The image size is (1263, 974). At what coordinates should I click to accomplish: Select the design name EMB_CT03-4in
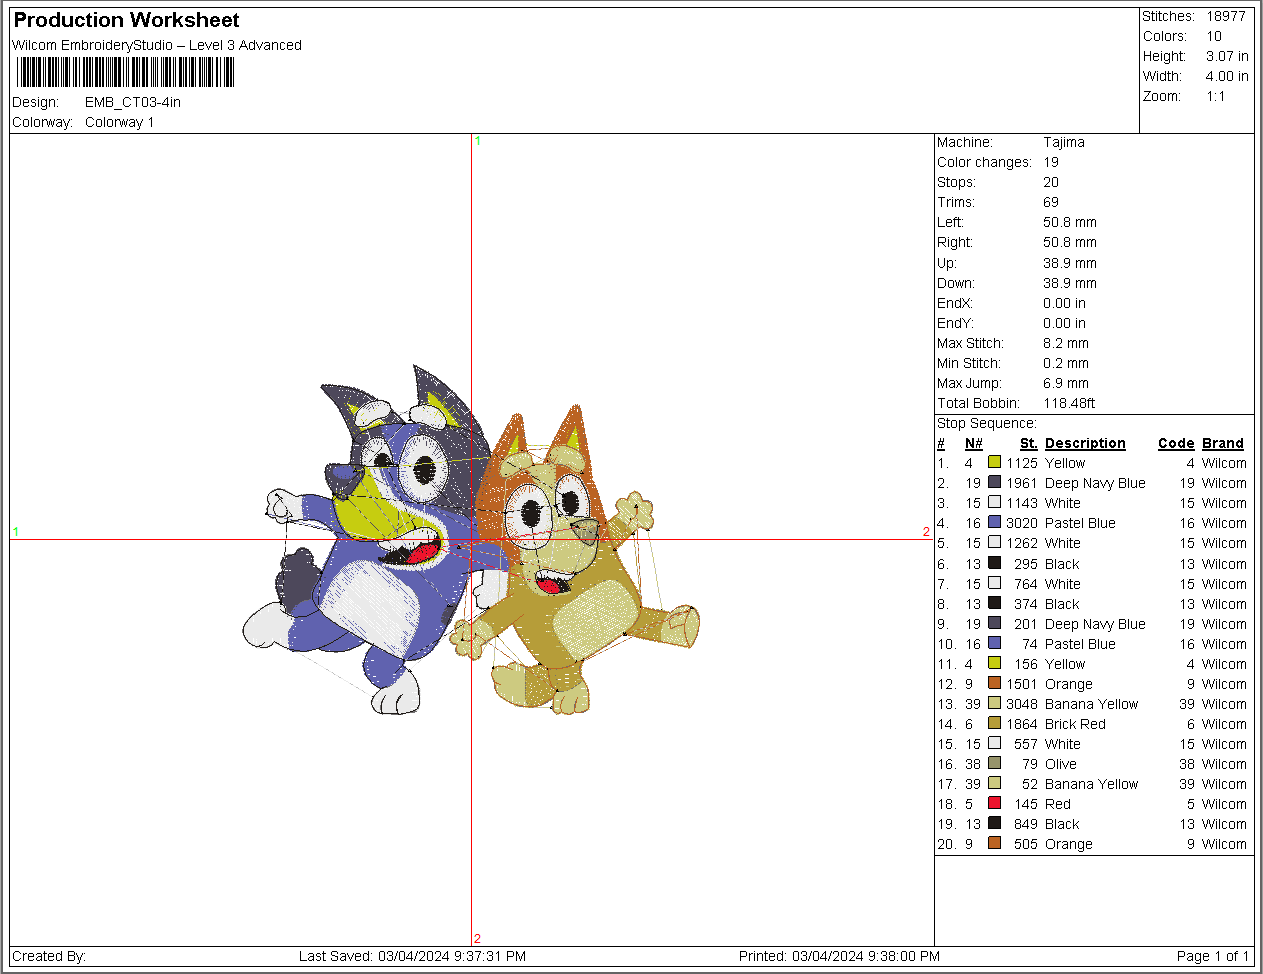(133, 102)
